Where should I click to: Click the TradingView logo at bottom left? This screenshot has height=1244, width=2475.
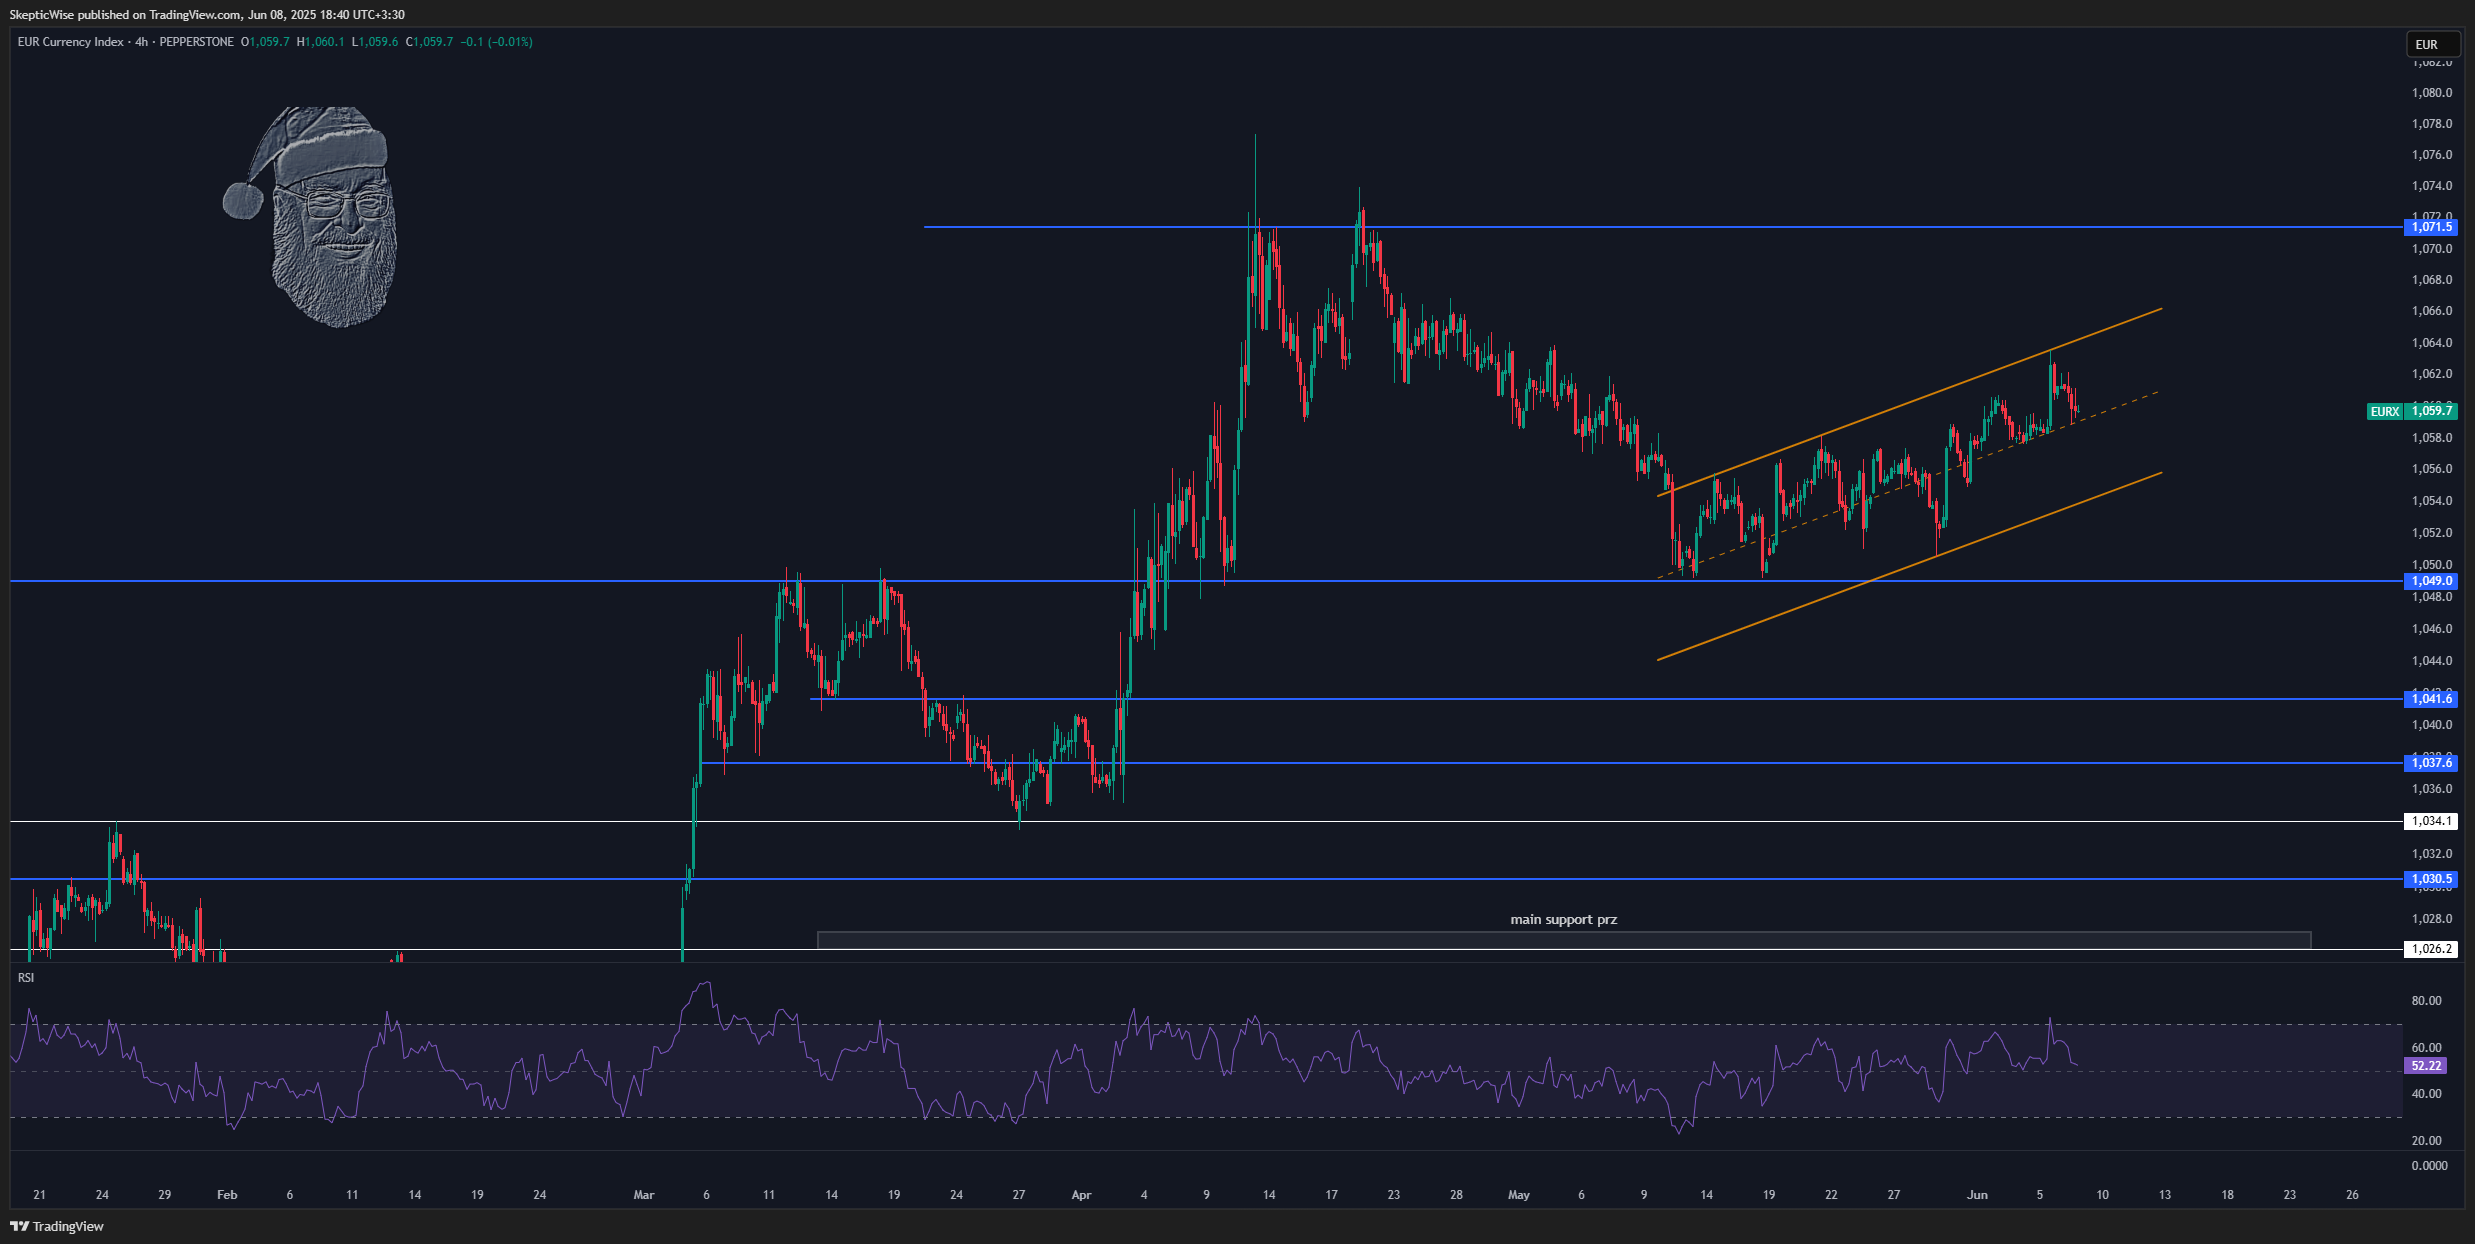click(x=57, y=1226)
